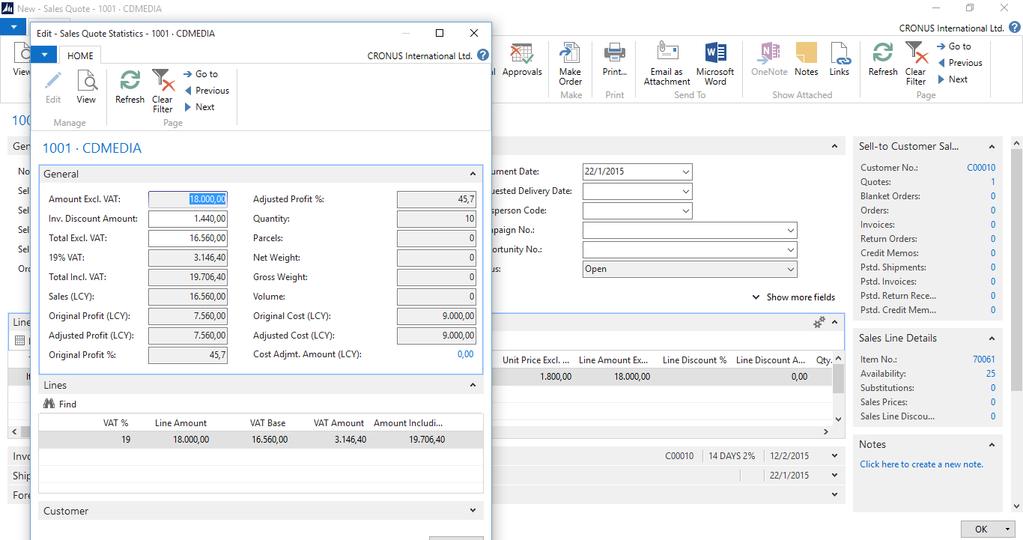Click the Quotes count value 1
The width and height of the screenshot is (1023, 540).
coord(993,182)
